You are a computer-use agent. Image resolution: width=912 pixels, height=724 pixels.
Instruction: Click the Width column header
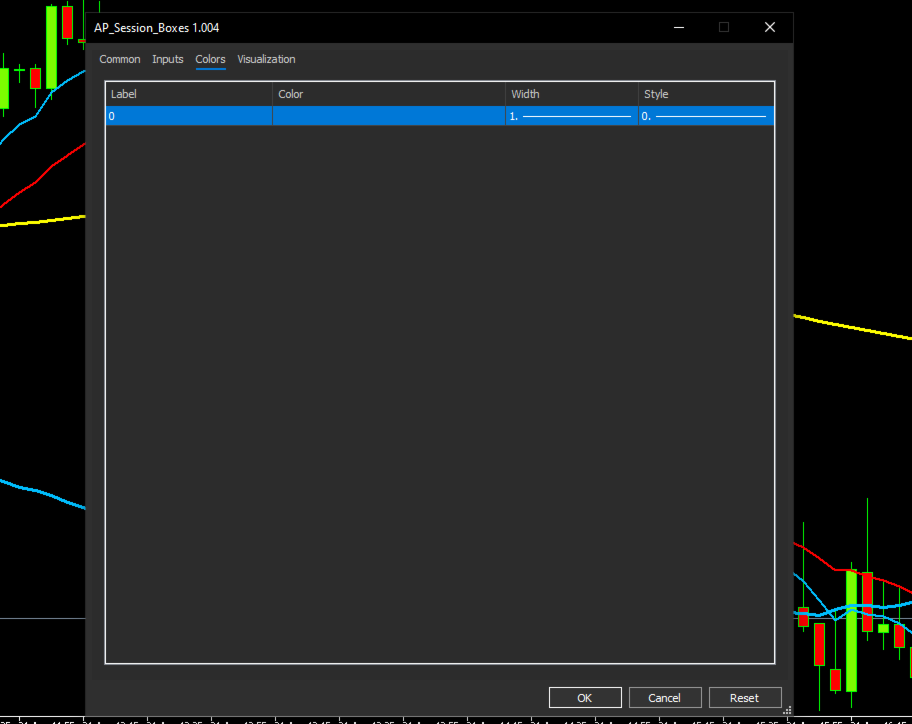pos(572,94)
